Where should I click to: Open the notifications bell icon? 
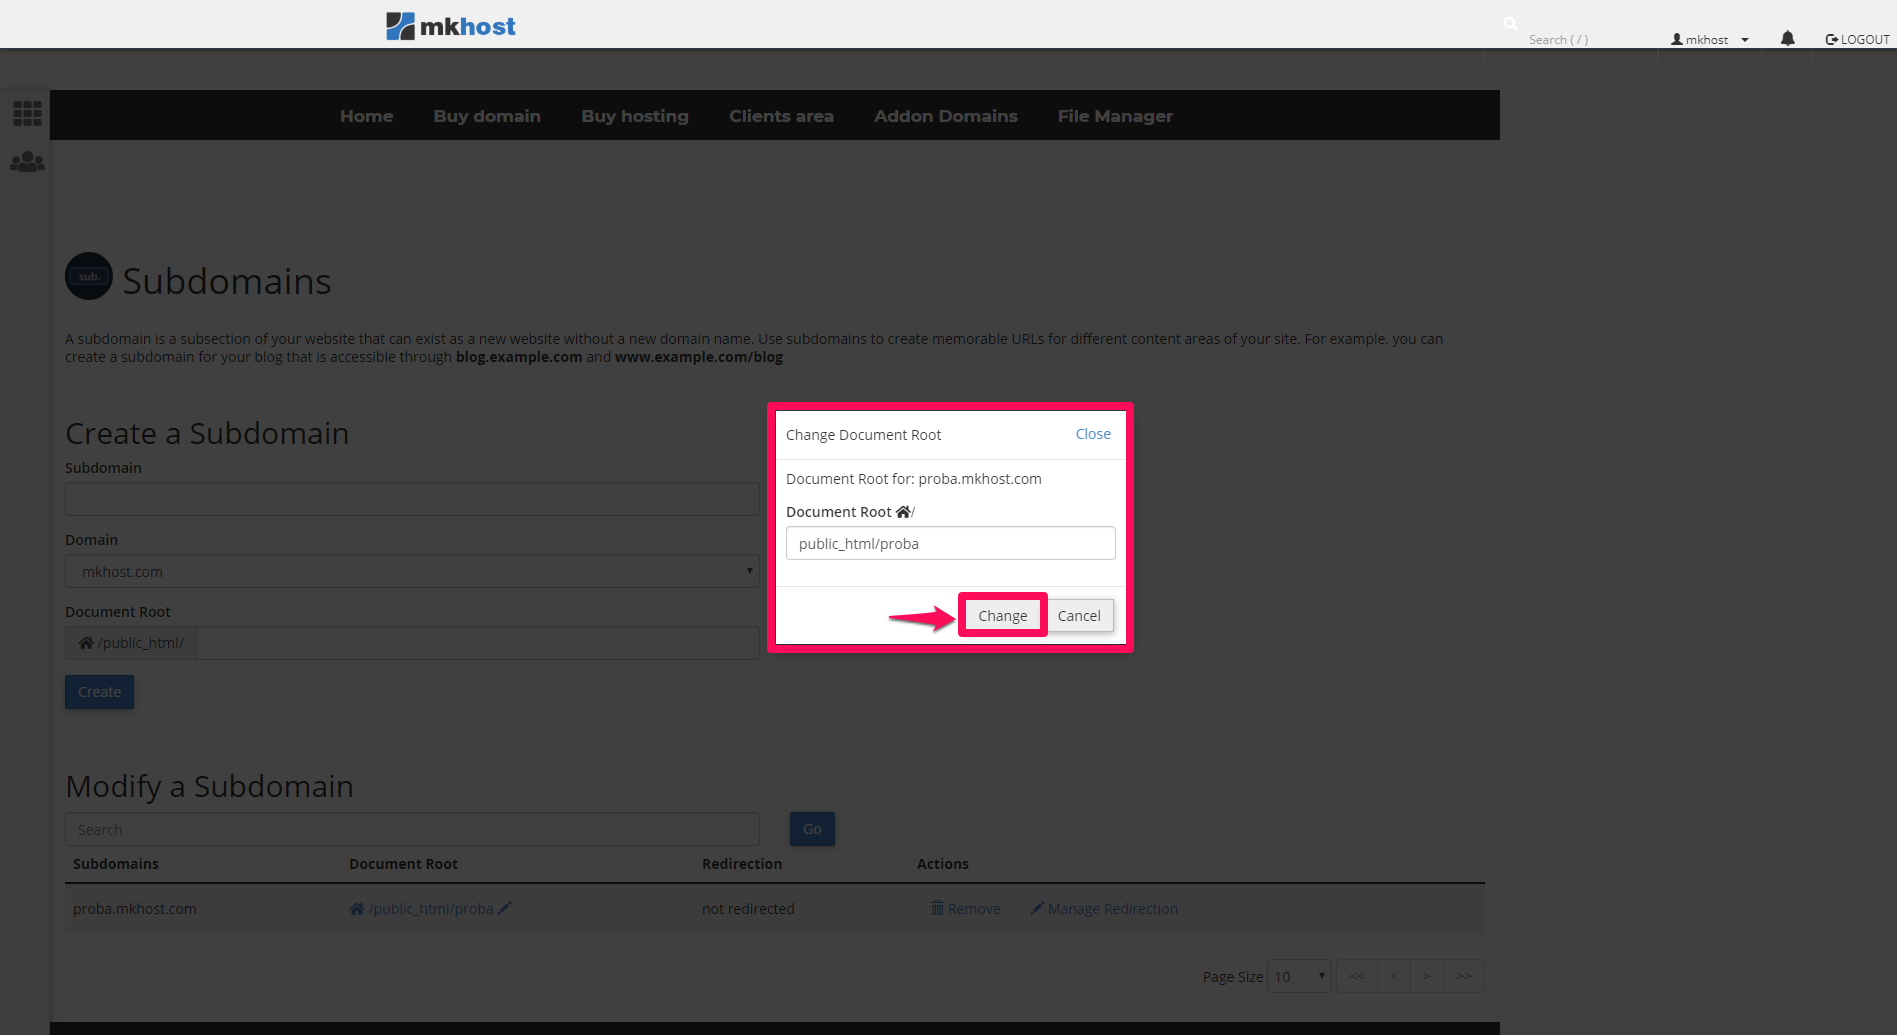(1787, 39)
